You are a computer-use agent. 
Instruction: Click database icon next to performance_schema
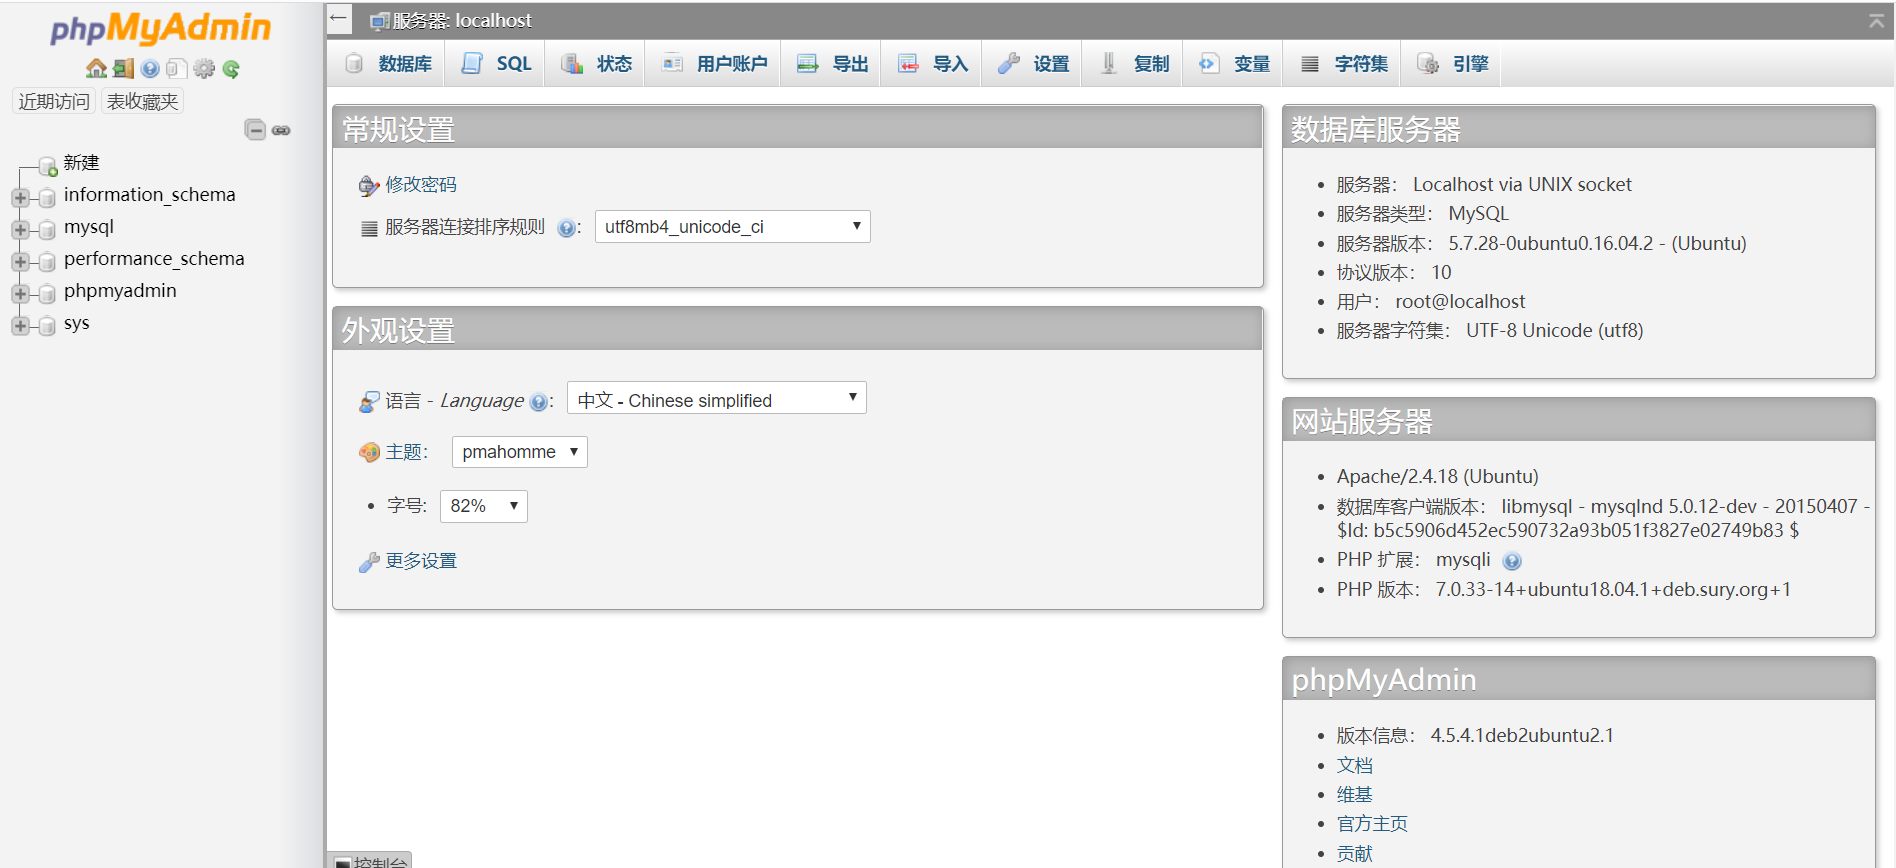pyautogui.click(x=47, y=261)
